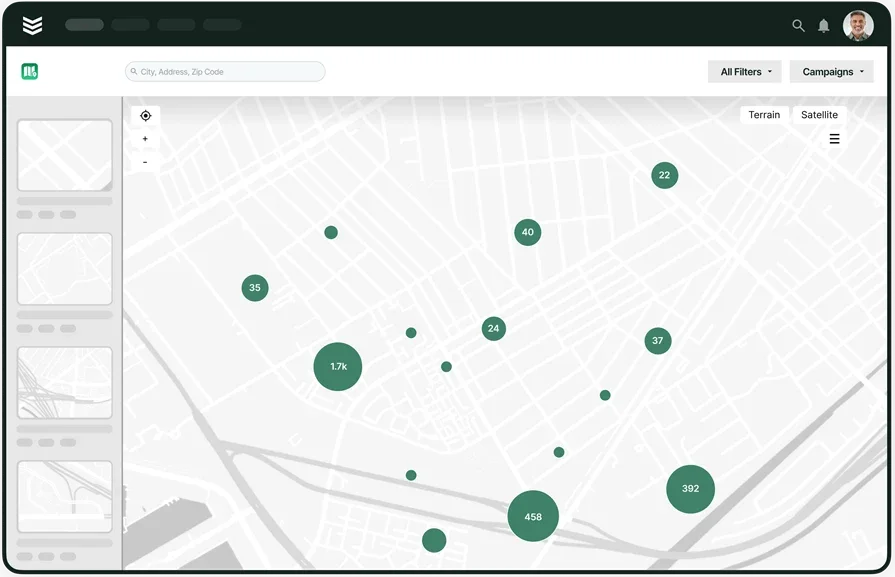Click the 392 cluster marker near bottom right
Image resolution: width=895 pixels, height=577 pixels.
(x=690, y=489)
